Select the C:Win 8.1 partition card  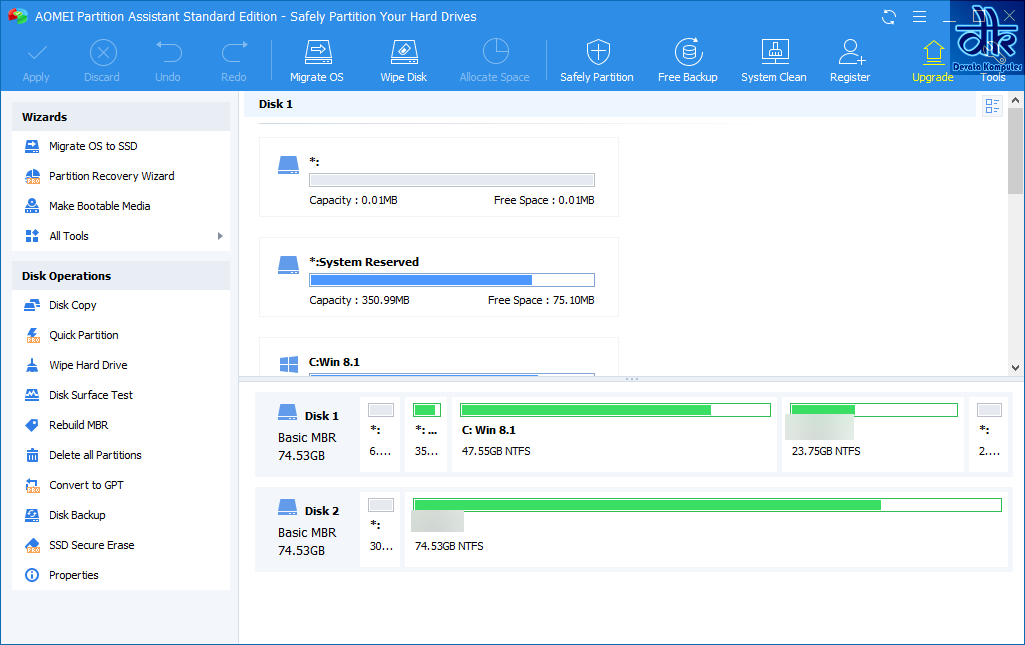coord(439,357)
